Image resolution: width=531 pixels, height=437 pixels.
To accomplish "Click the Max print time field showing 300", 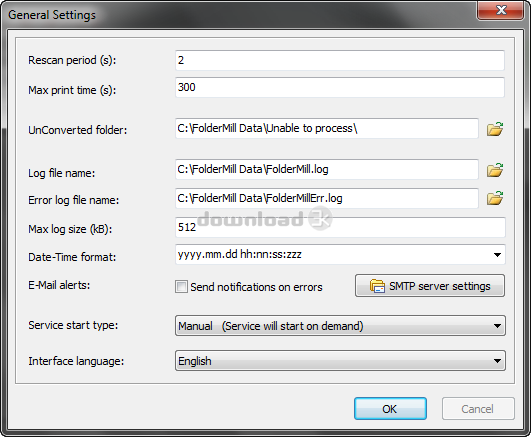I will point(340,87).
